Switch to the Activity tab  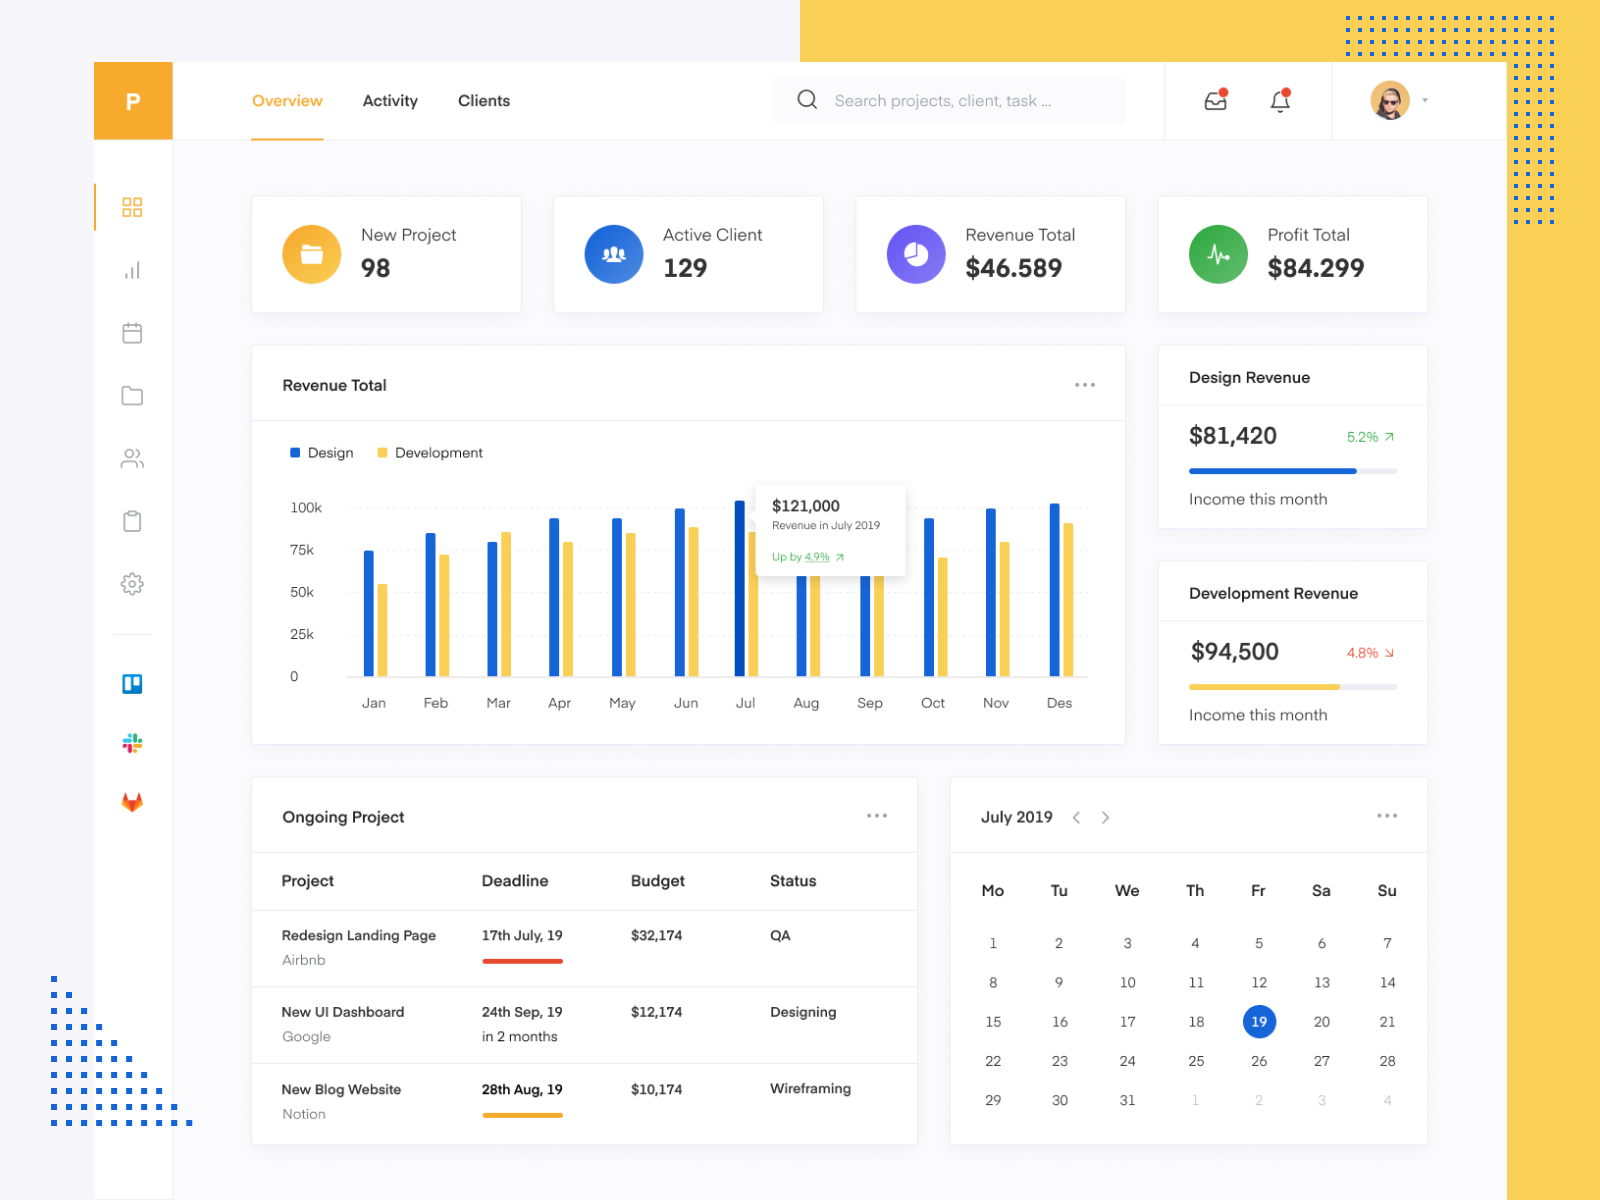click(390, 101)
